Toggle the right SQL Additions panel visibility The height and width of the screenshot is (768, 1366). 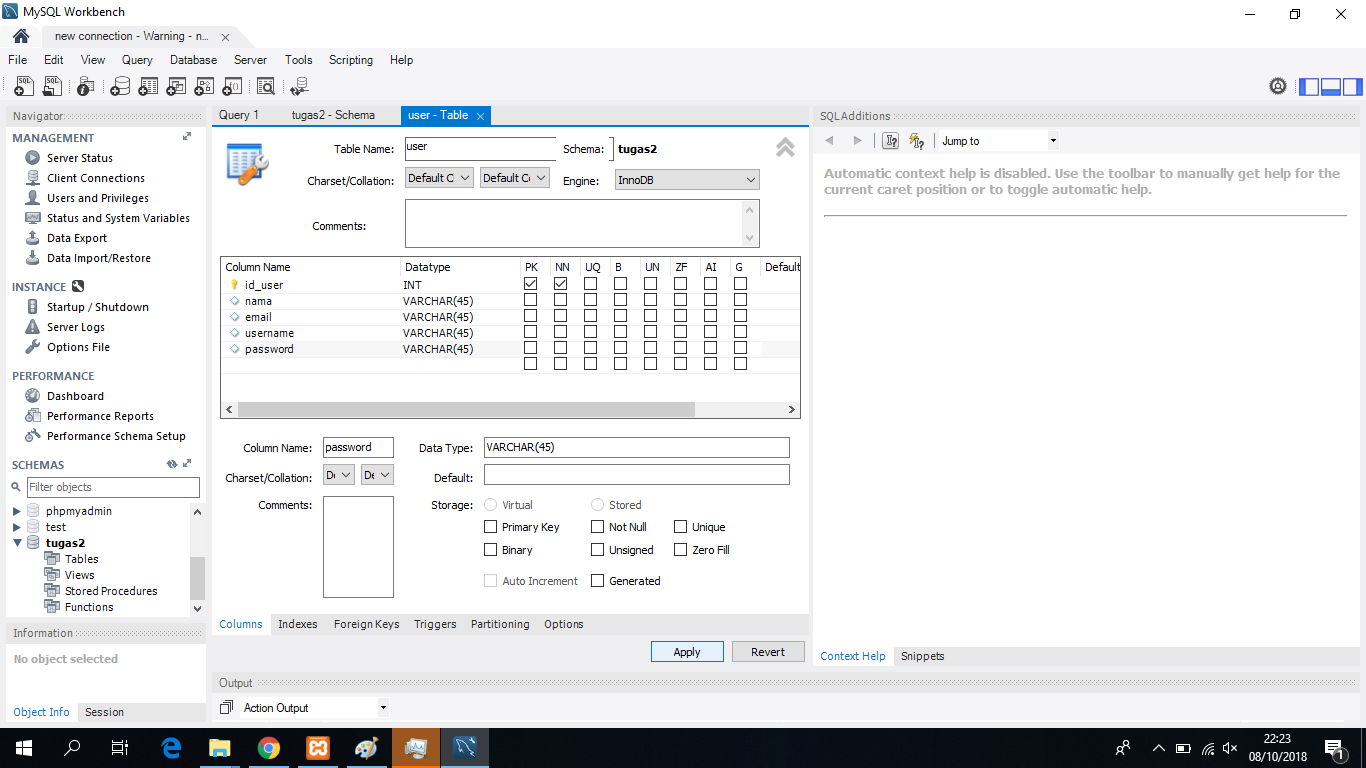click(1352, 87)
